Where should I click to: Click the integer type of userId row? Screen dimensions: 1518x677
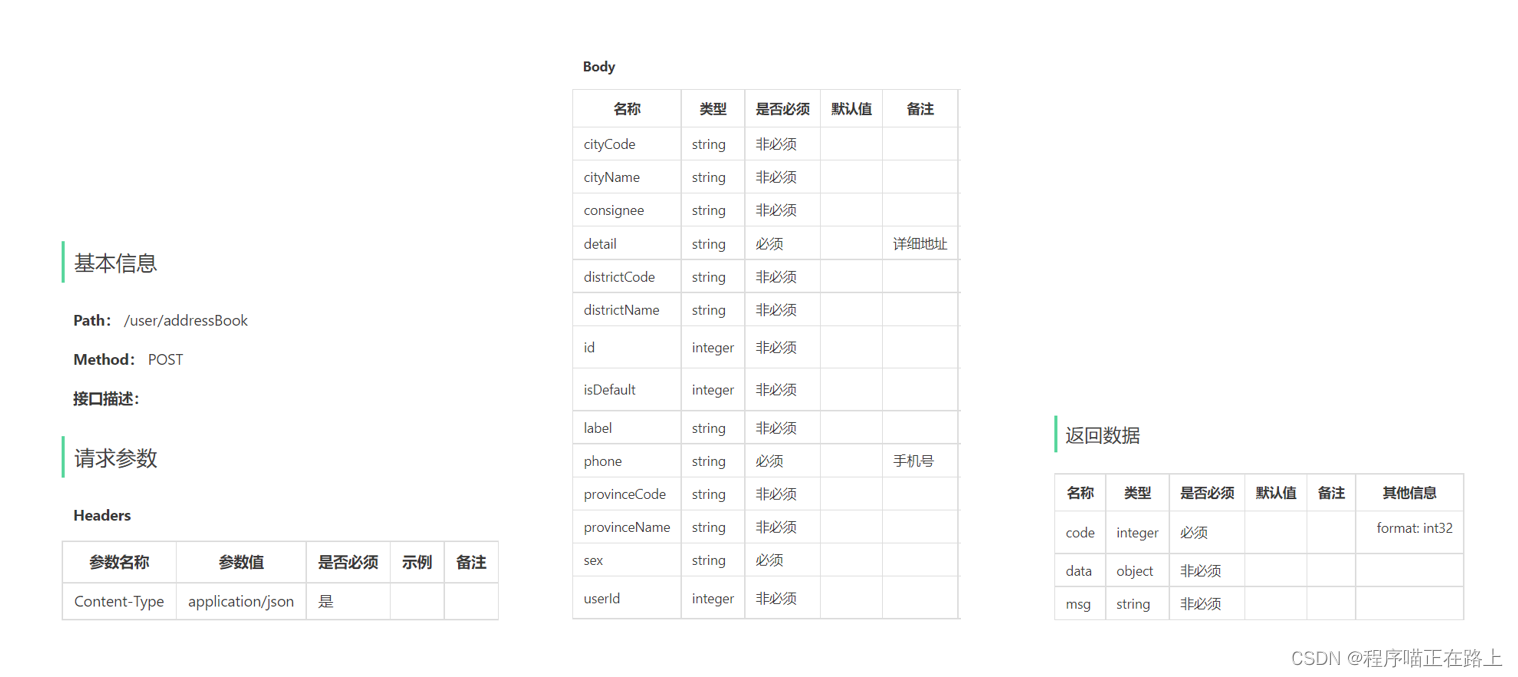click(713, 599)
